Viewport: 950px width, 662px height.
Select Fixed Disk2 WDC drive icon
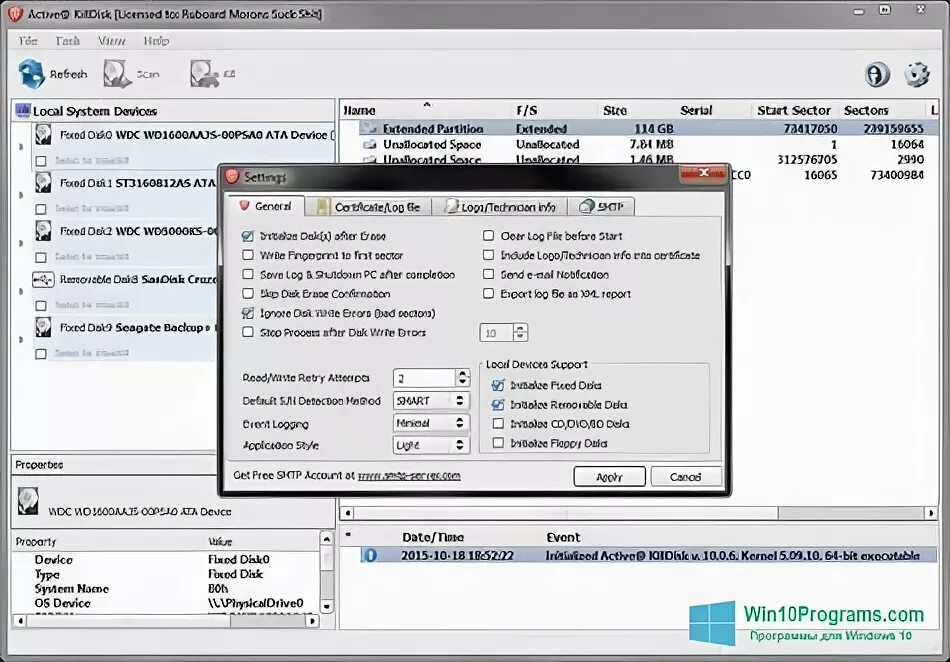(x=43, y=231)
